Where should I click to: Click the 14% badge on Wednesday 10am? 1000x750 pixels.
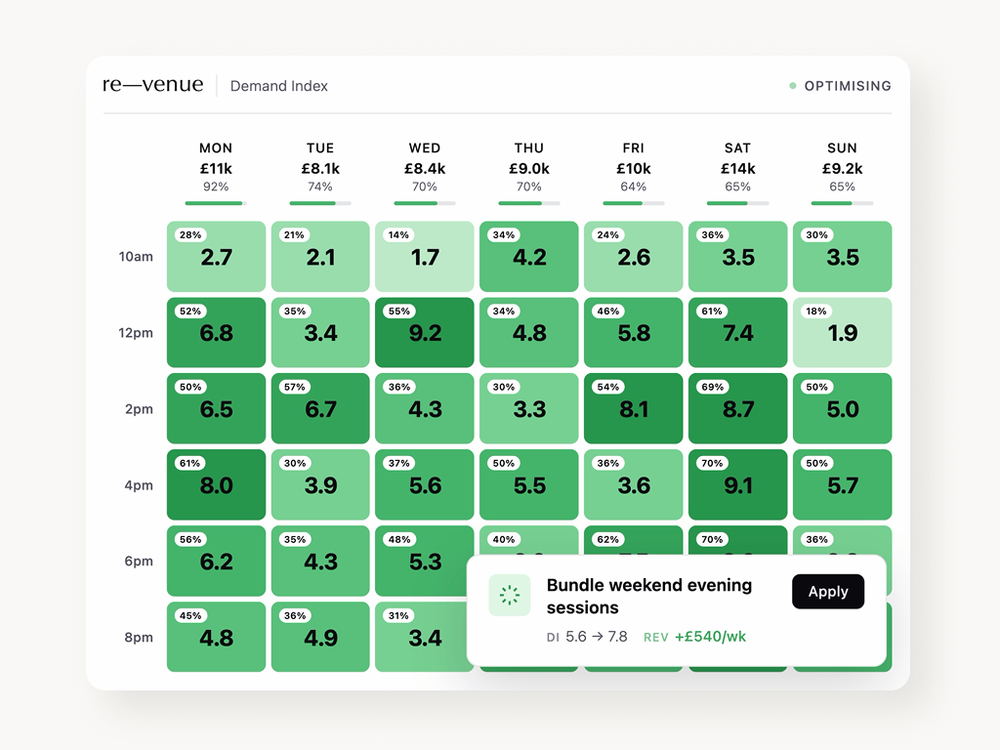pyautogui.click(x=399, y=235)
